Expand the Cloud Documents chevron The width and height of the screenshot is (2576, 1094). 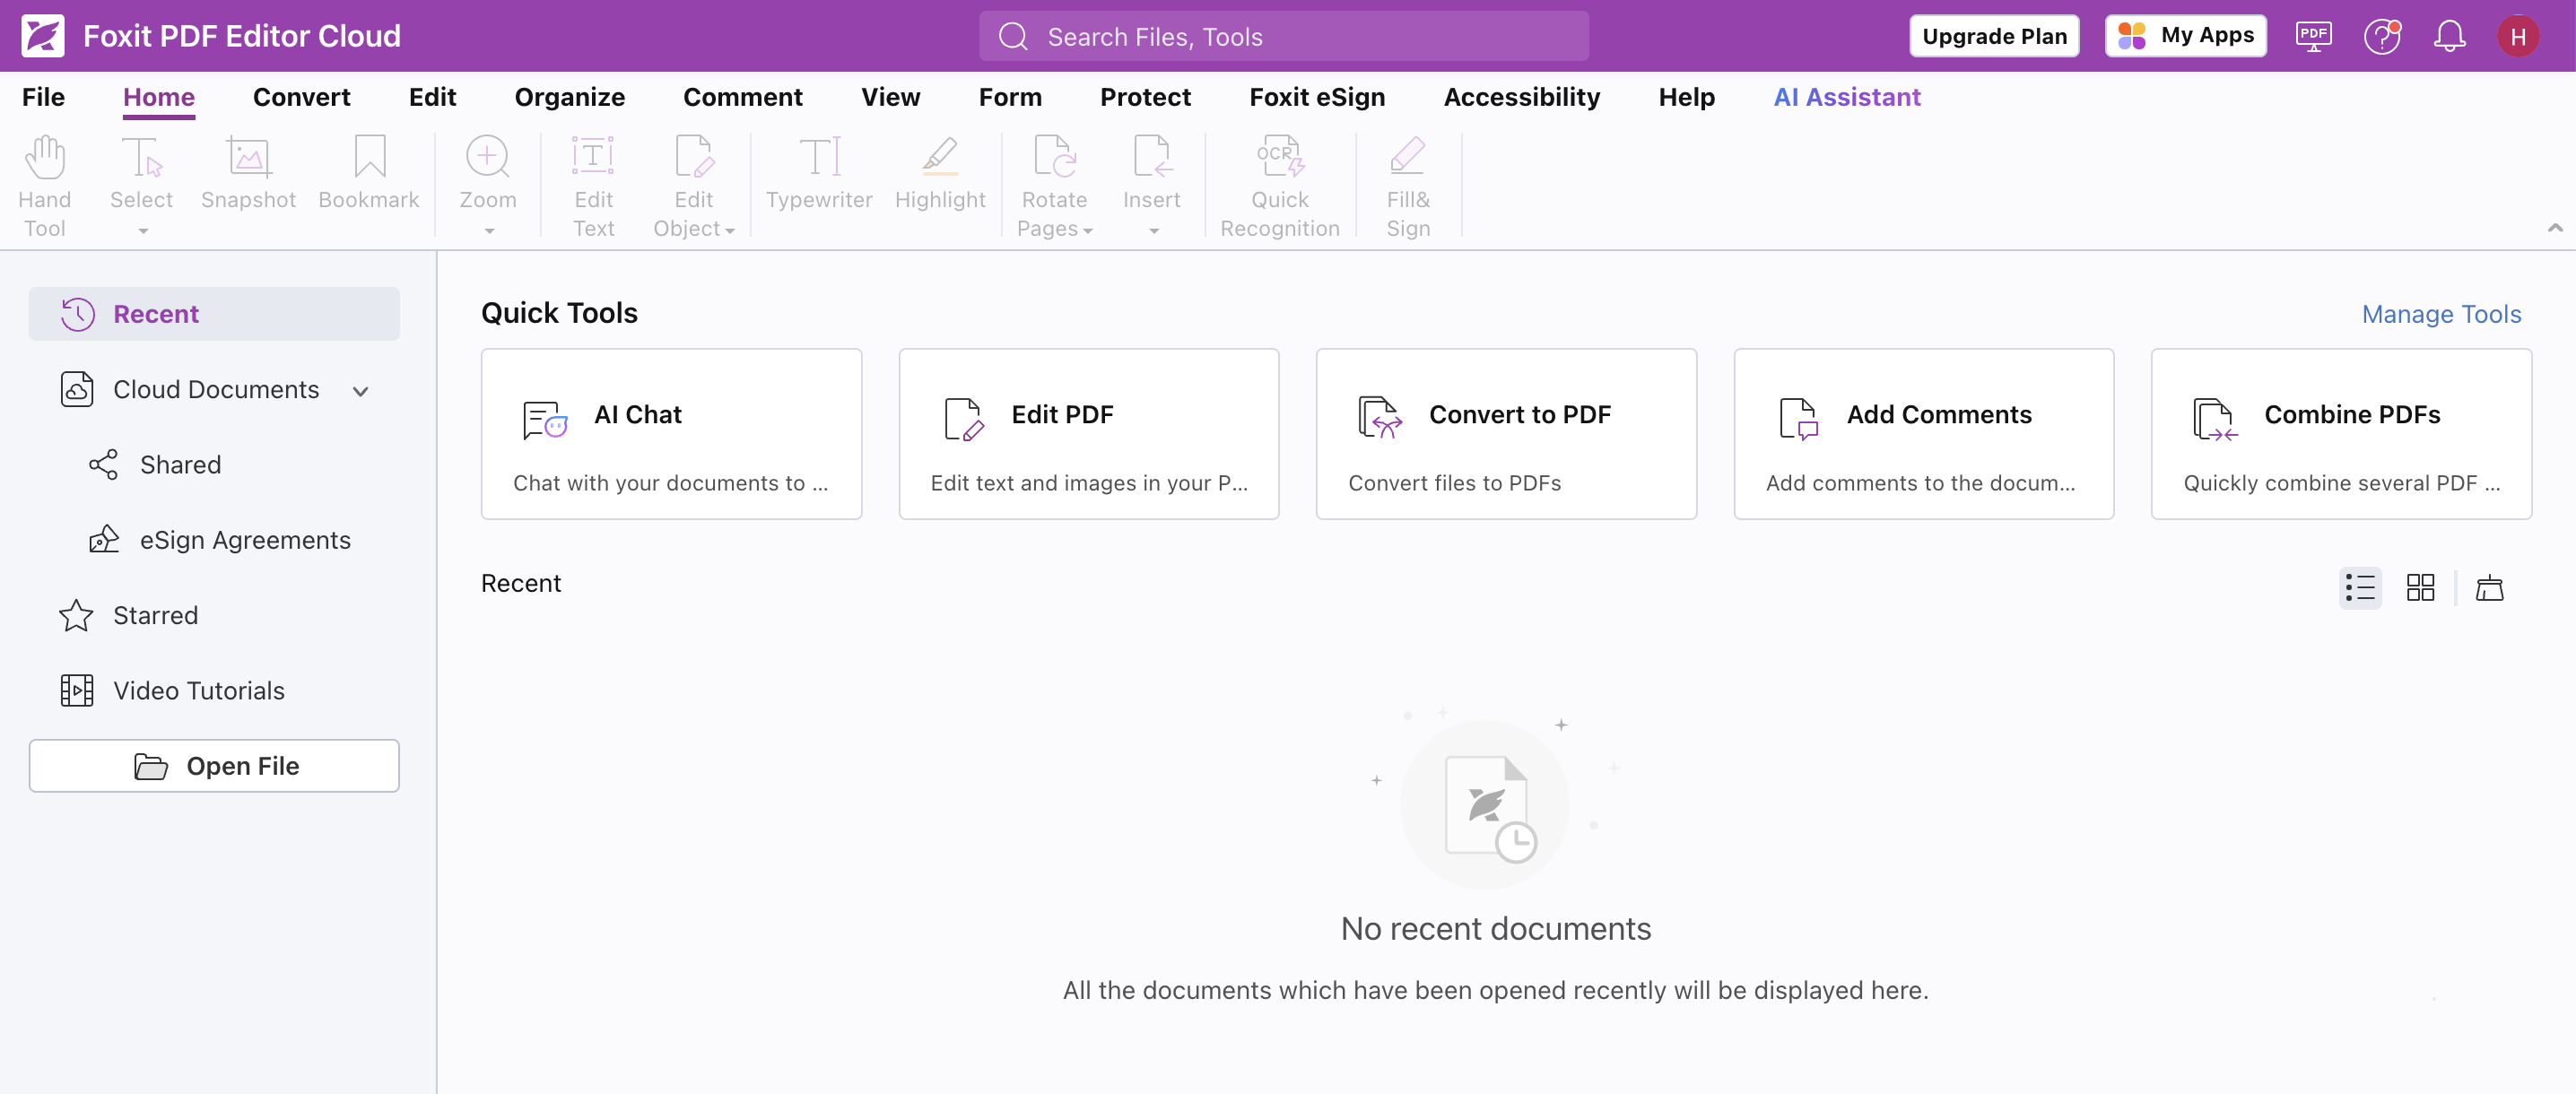pos(361,390)
